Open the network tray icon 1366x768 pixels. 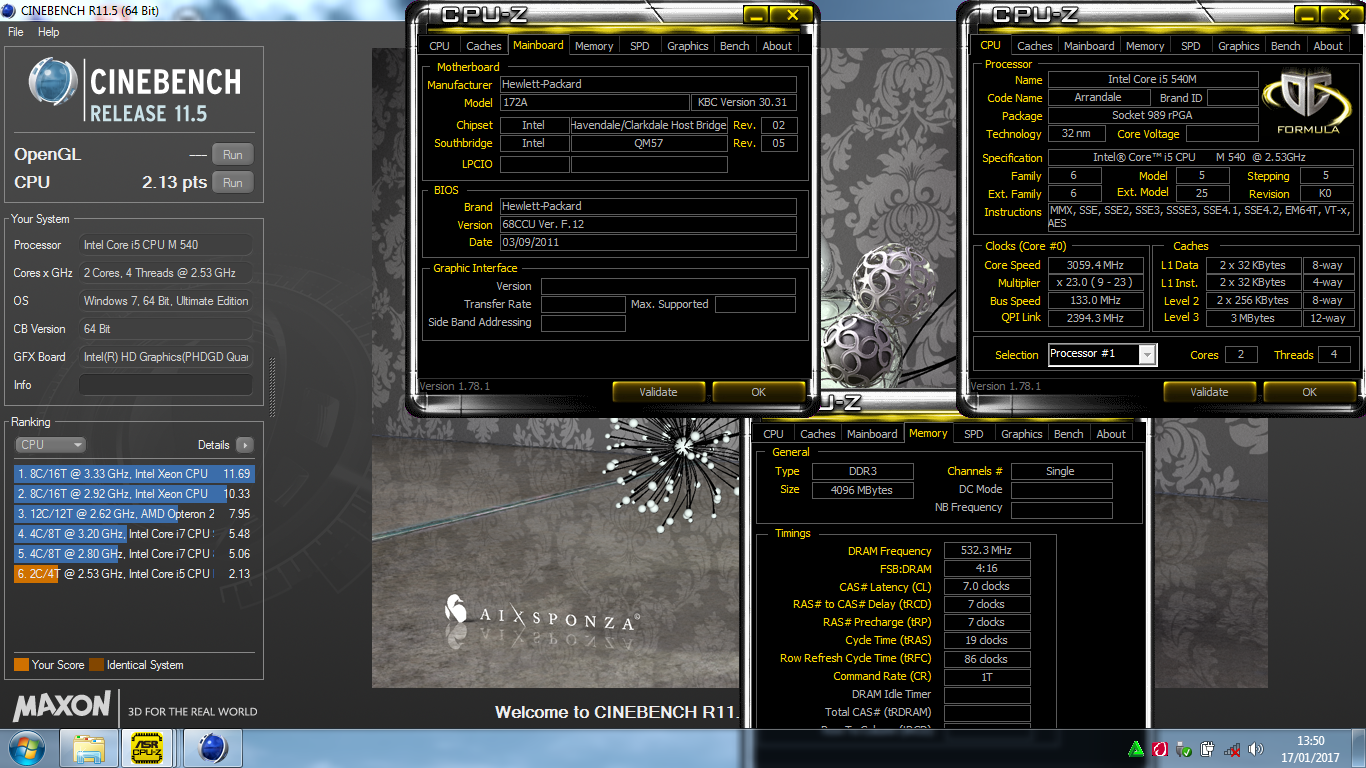tap(1234, 748)
